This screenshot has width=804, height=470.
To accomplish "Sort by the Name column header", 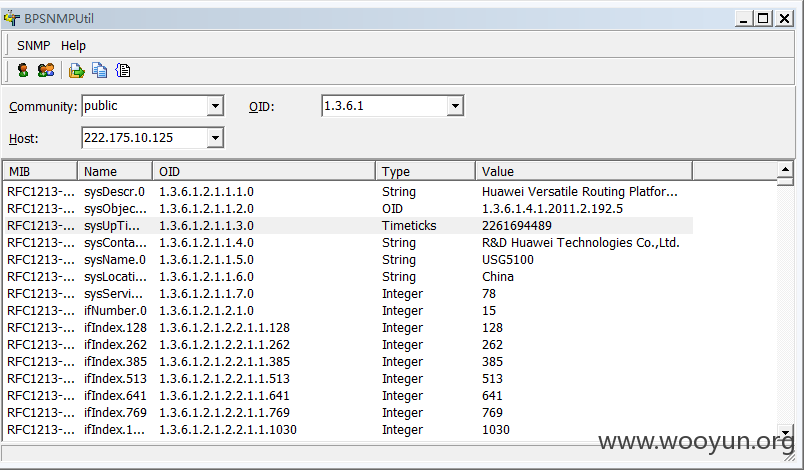I will (115, 171).
